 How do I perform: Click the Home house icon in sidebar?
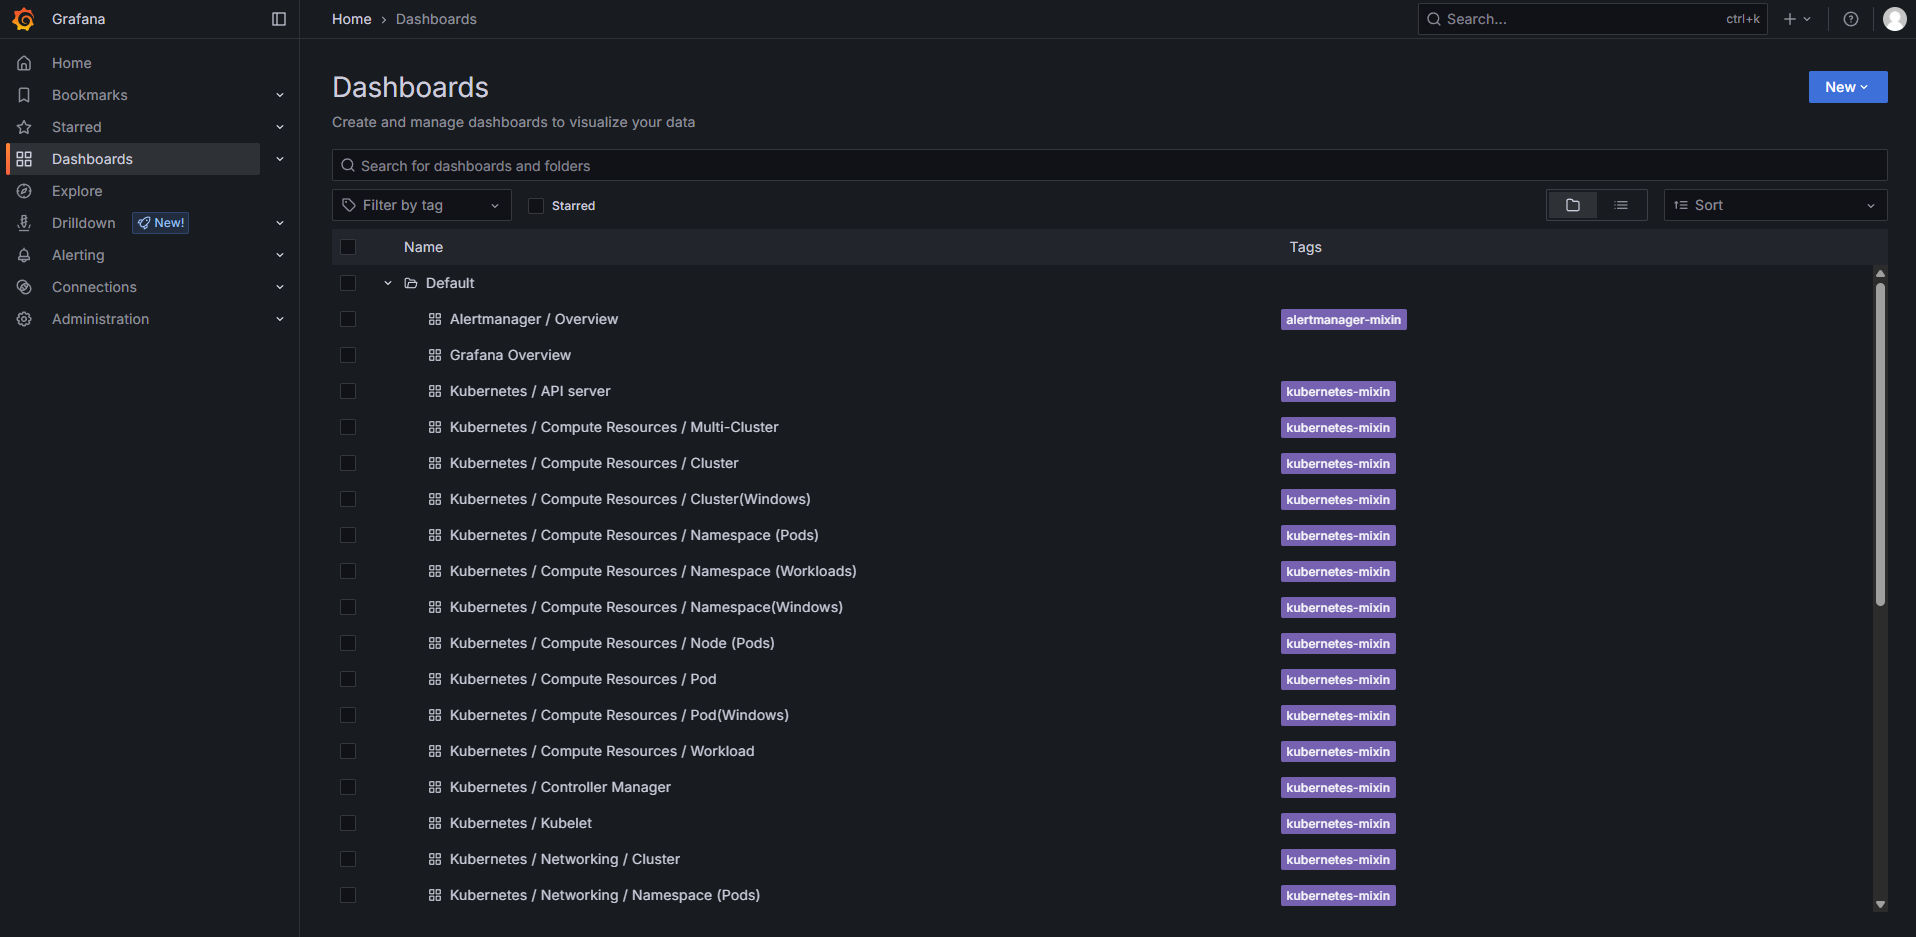tap(24, 63)
